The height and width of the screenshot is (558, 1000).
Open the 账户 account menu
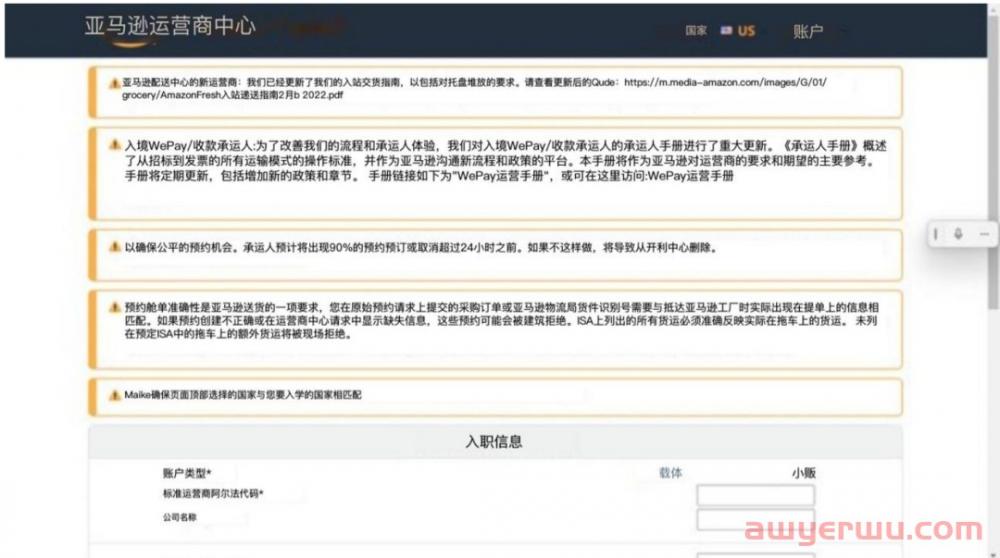click(808, 31)
